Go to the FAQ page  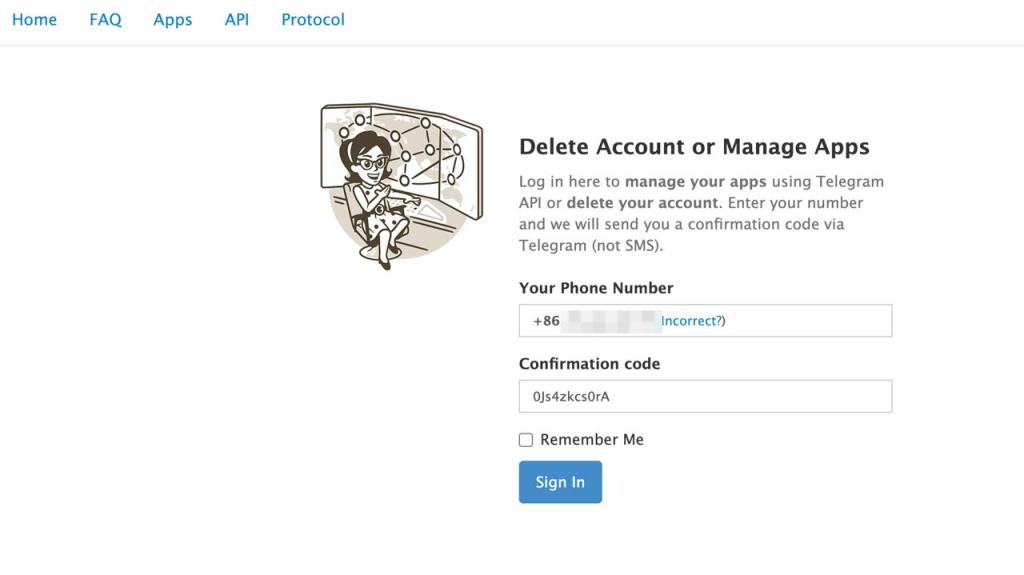pyautogui.click(x=105, y=20)
